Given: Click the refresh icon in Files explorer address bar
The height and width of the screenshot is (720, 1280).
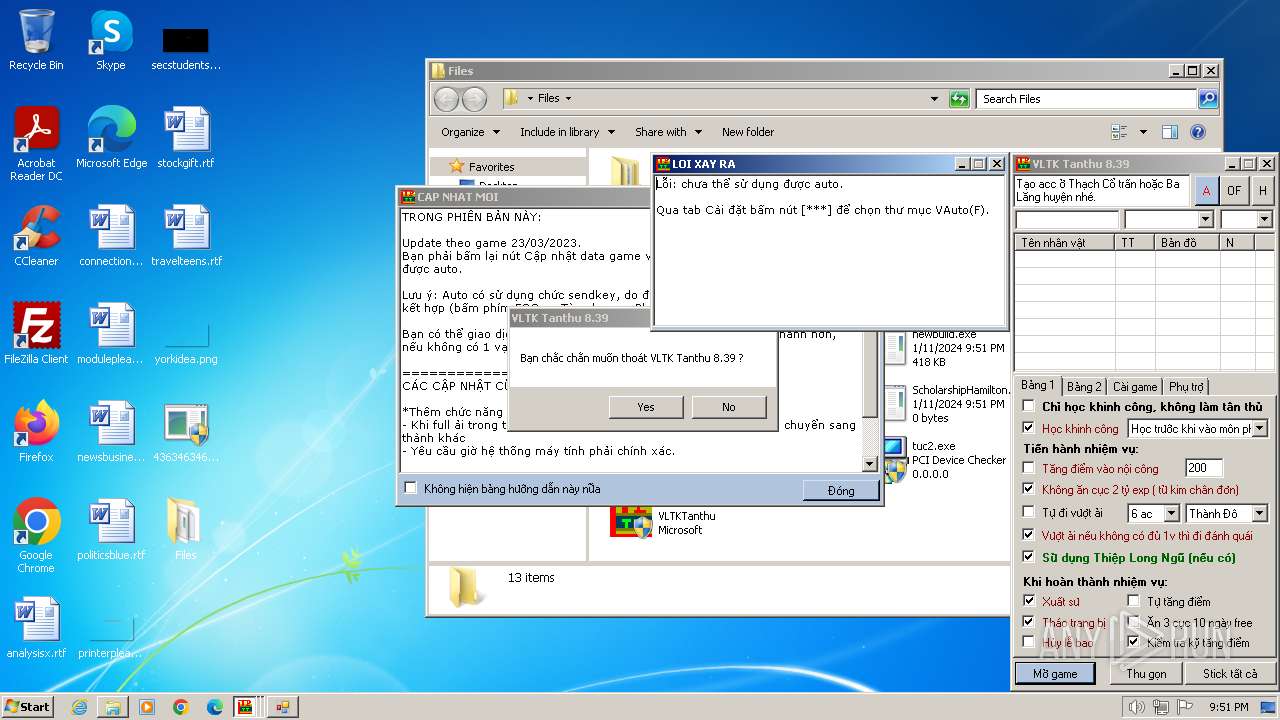Looking at the screenshot, I should tap(959, 98).
